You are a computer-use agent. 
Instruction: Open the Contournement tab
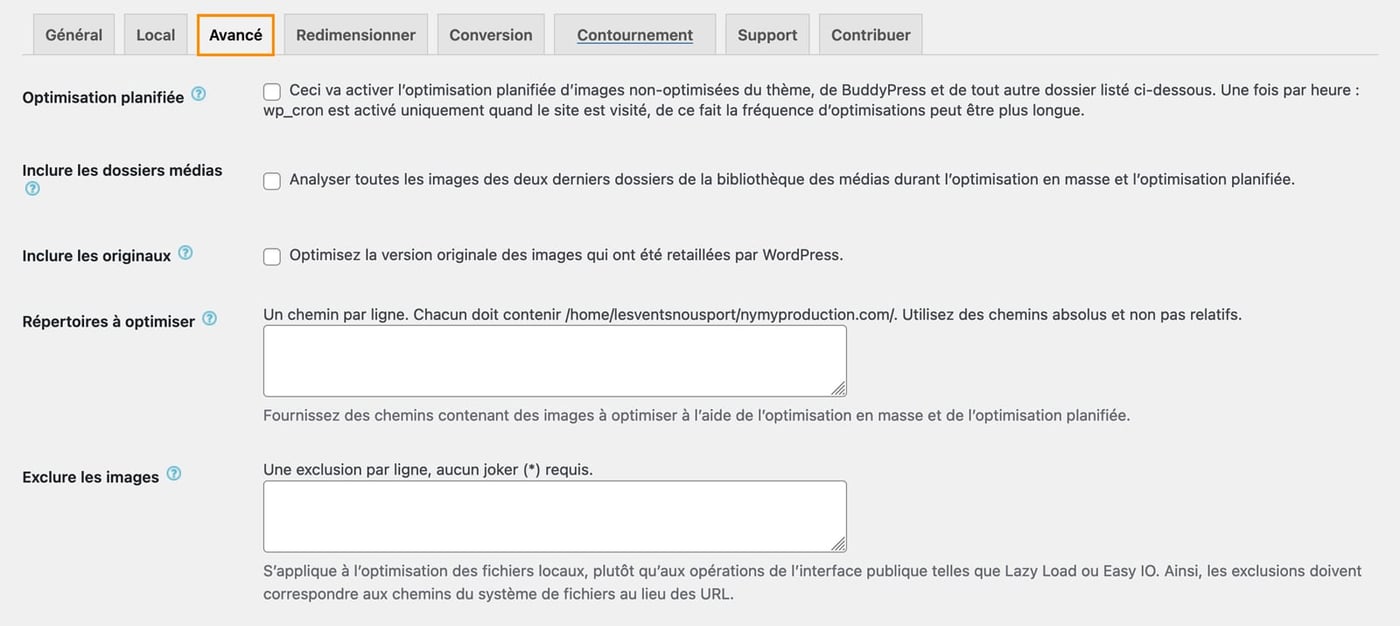[x=634, y=34]
